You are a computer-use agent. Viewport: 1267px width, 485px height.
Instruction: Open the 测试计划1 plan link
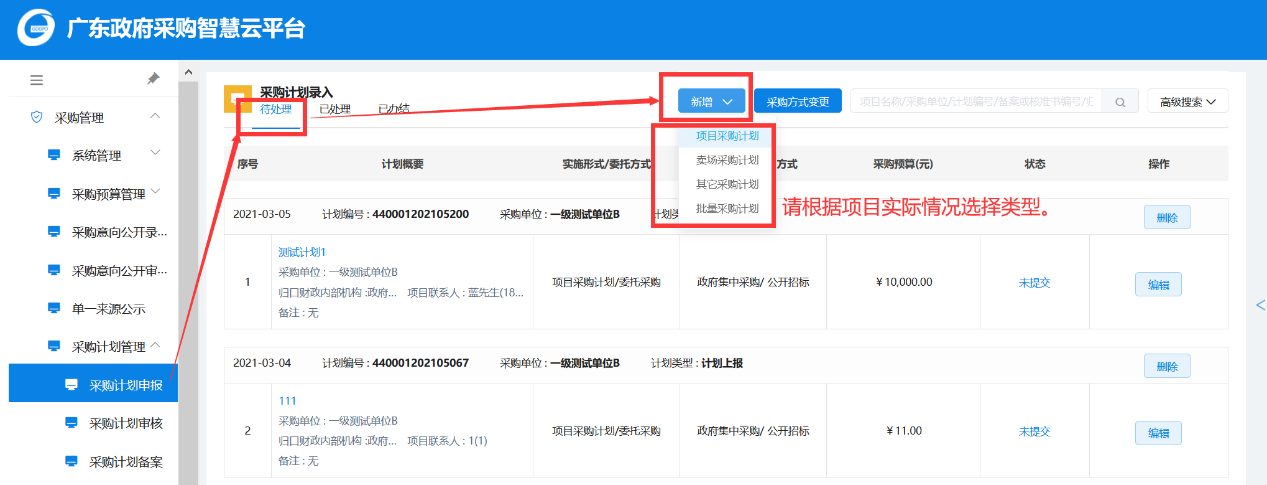click(x=302, y=252)
